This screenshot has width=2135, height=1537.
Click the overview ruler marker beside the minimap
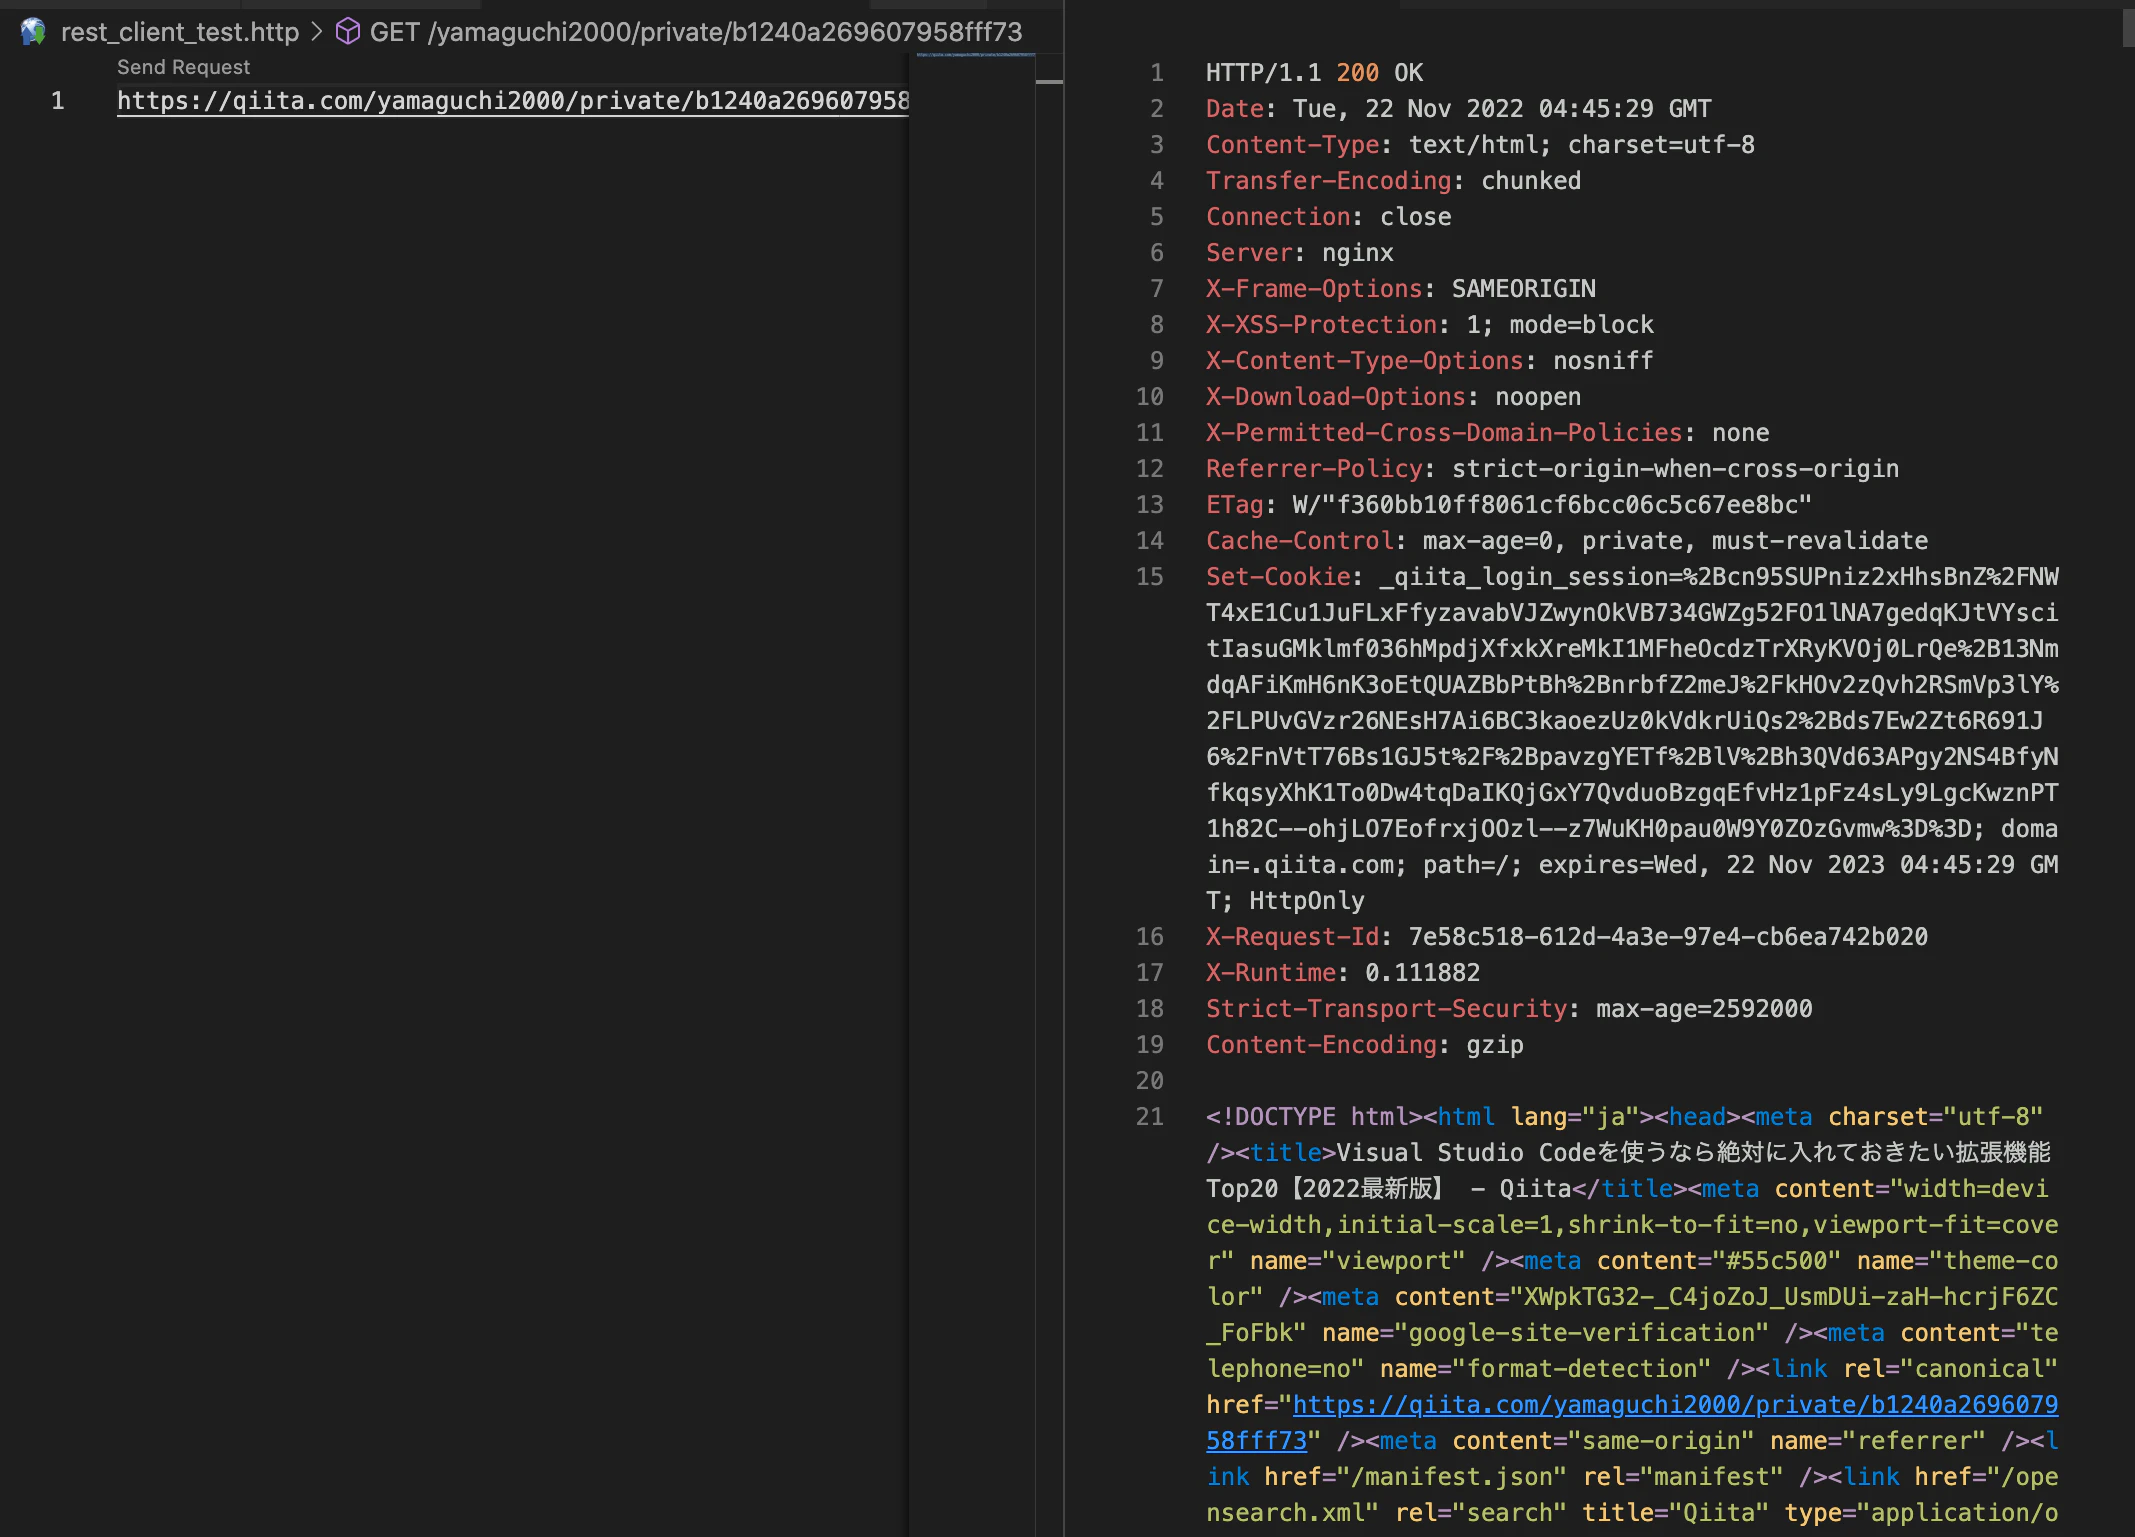pos(1049,81)
